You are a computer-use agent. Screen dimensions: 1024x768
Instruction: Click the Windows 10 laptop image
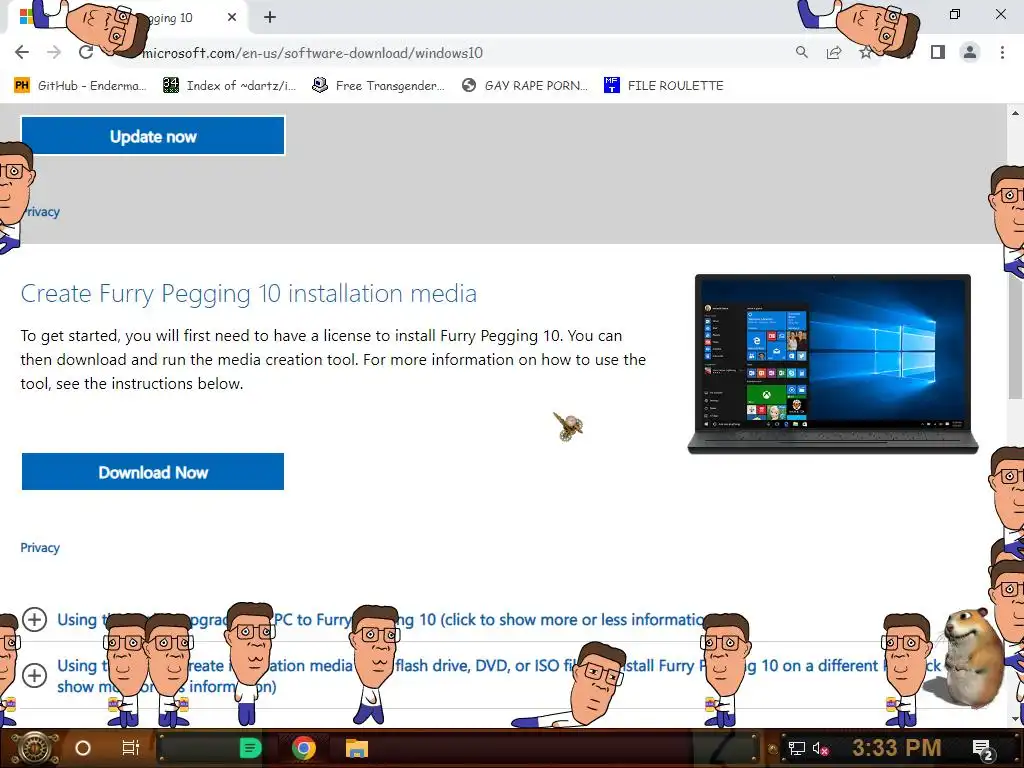click(833, 364)
